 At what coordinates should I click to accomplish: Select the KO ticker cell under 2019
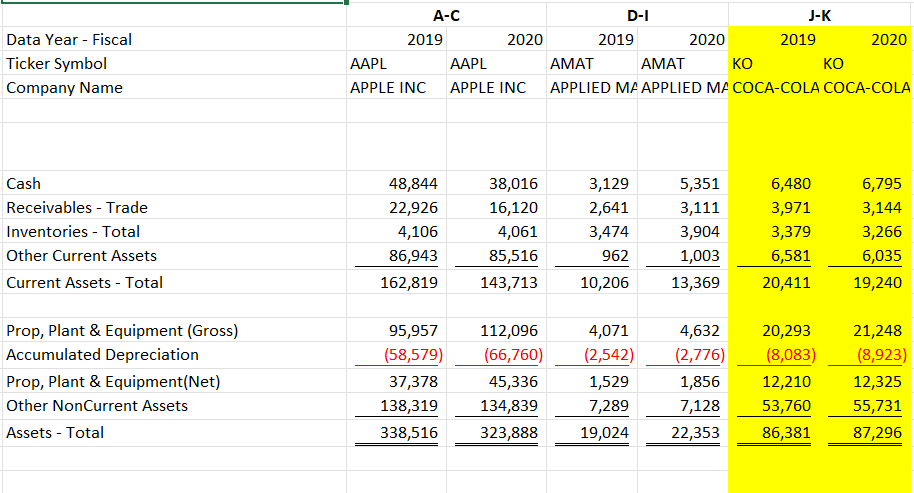[x=774, y=63]
